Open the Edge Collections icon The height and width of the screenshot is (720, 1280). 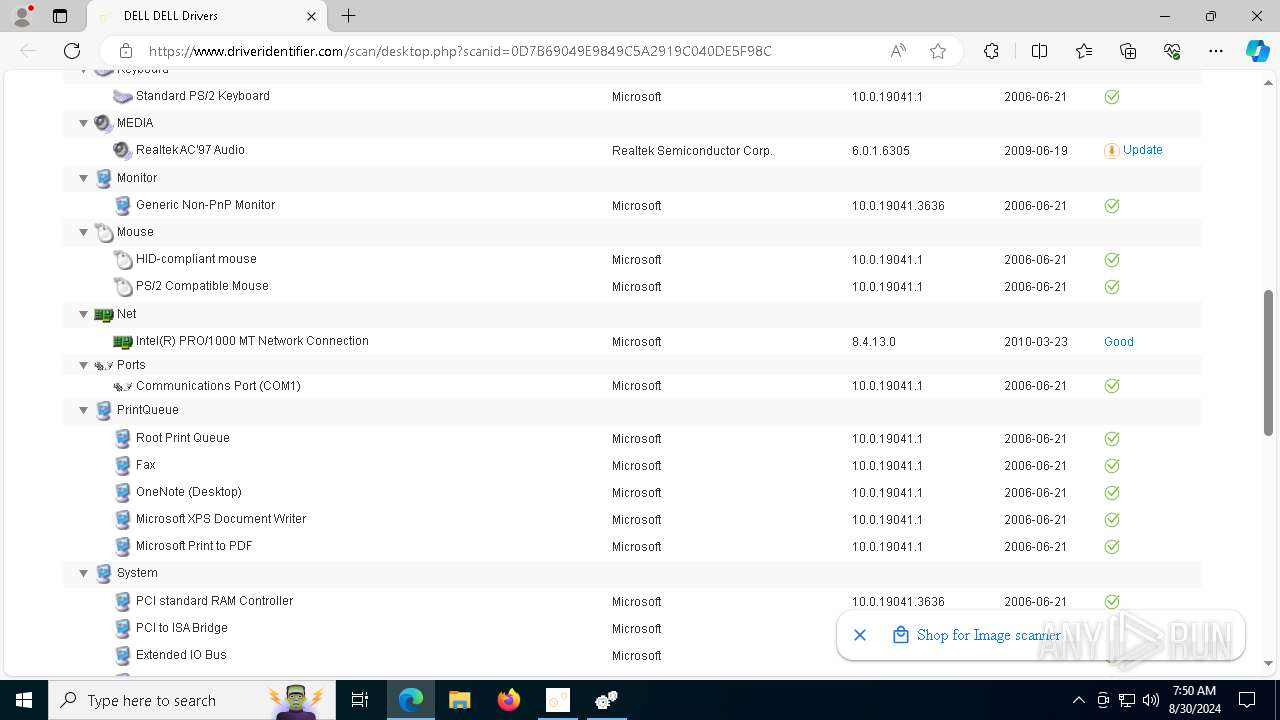pyautogui.click(x=1128, y=51)
